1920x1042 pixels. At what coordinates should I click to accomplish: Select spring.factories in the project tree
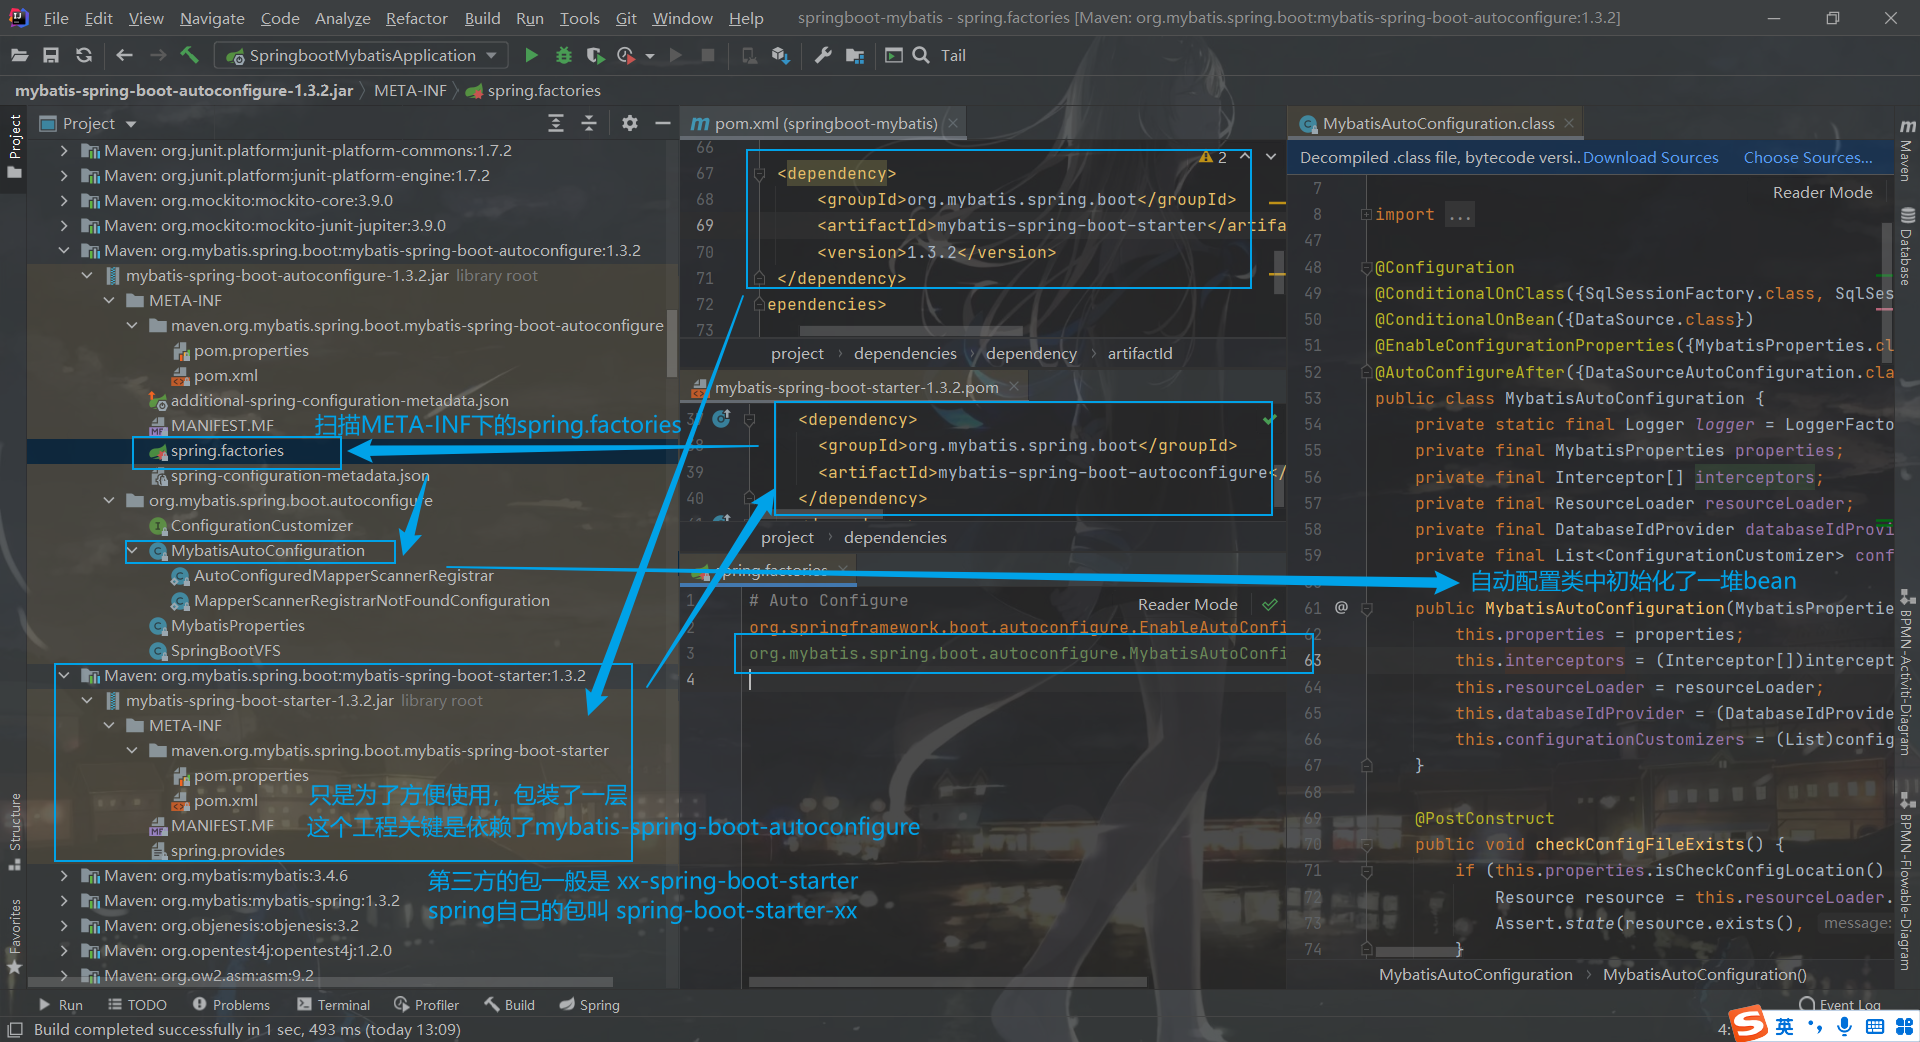[227, 450]
